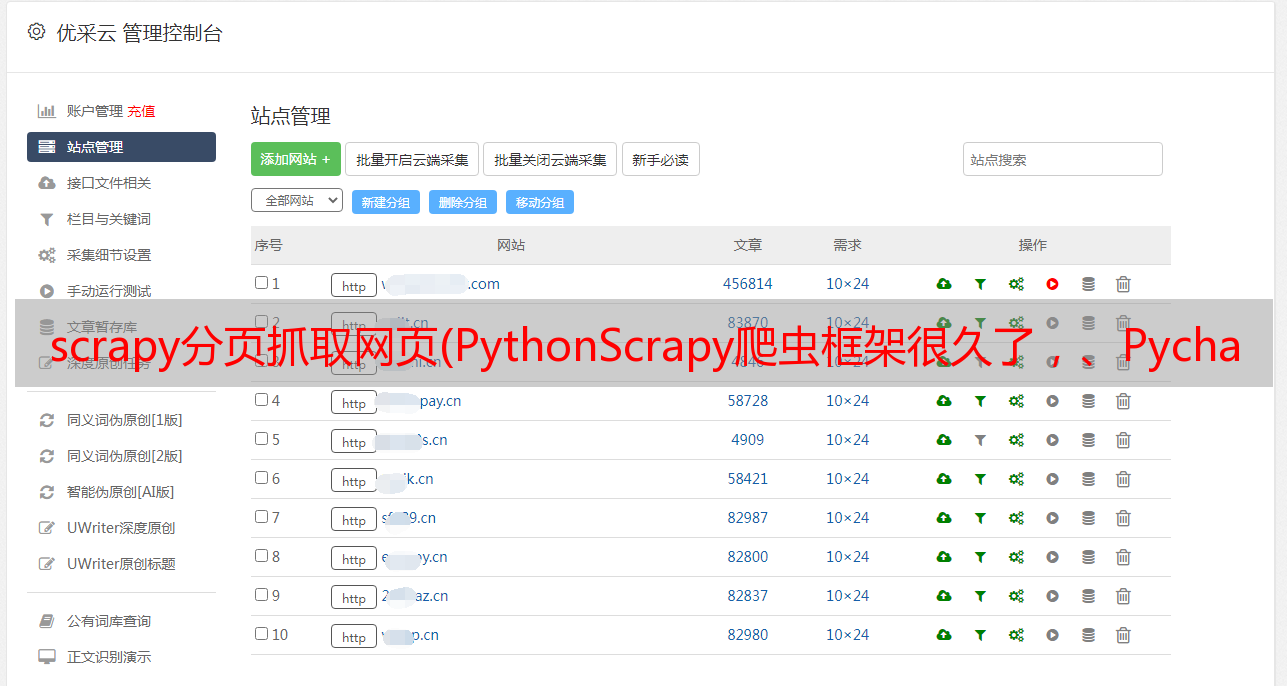
Task: Open the green cogs settings icon in row 1
Action: coord(1016,284)
